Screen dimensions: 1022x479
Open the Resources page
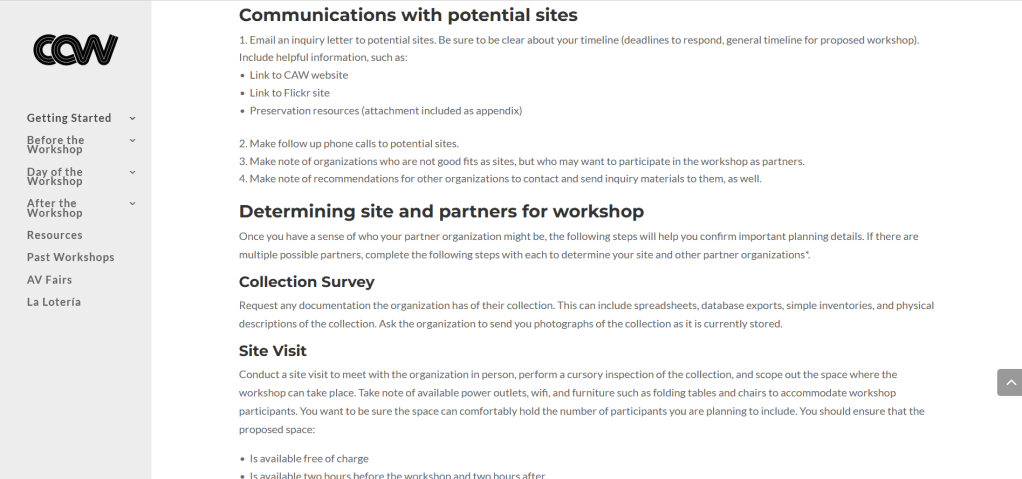click(55, 235)
